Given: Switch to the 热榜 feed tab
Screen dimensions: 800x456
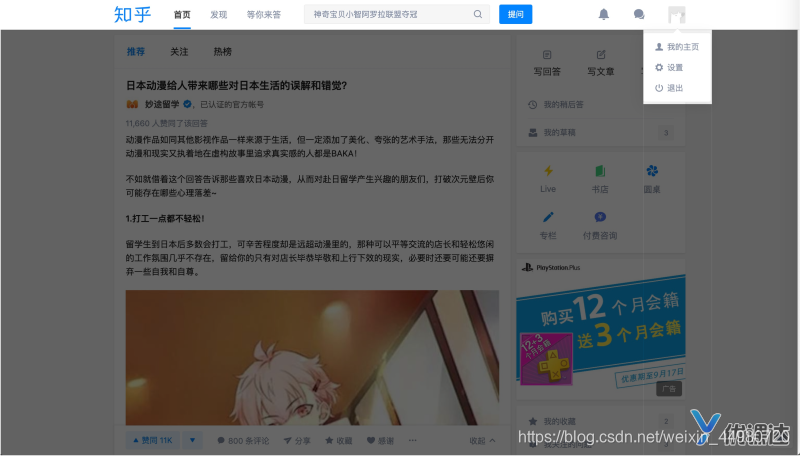Looking at the screenshot, I should pyautogui.click(x=222, y=52).
